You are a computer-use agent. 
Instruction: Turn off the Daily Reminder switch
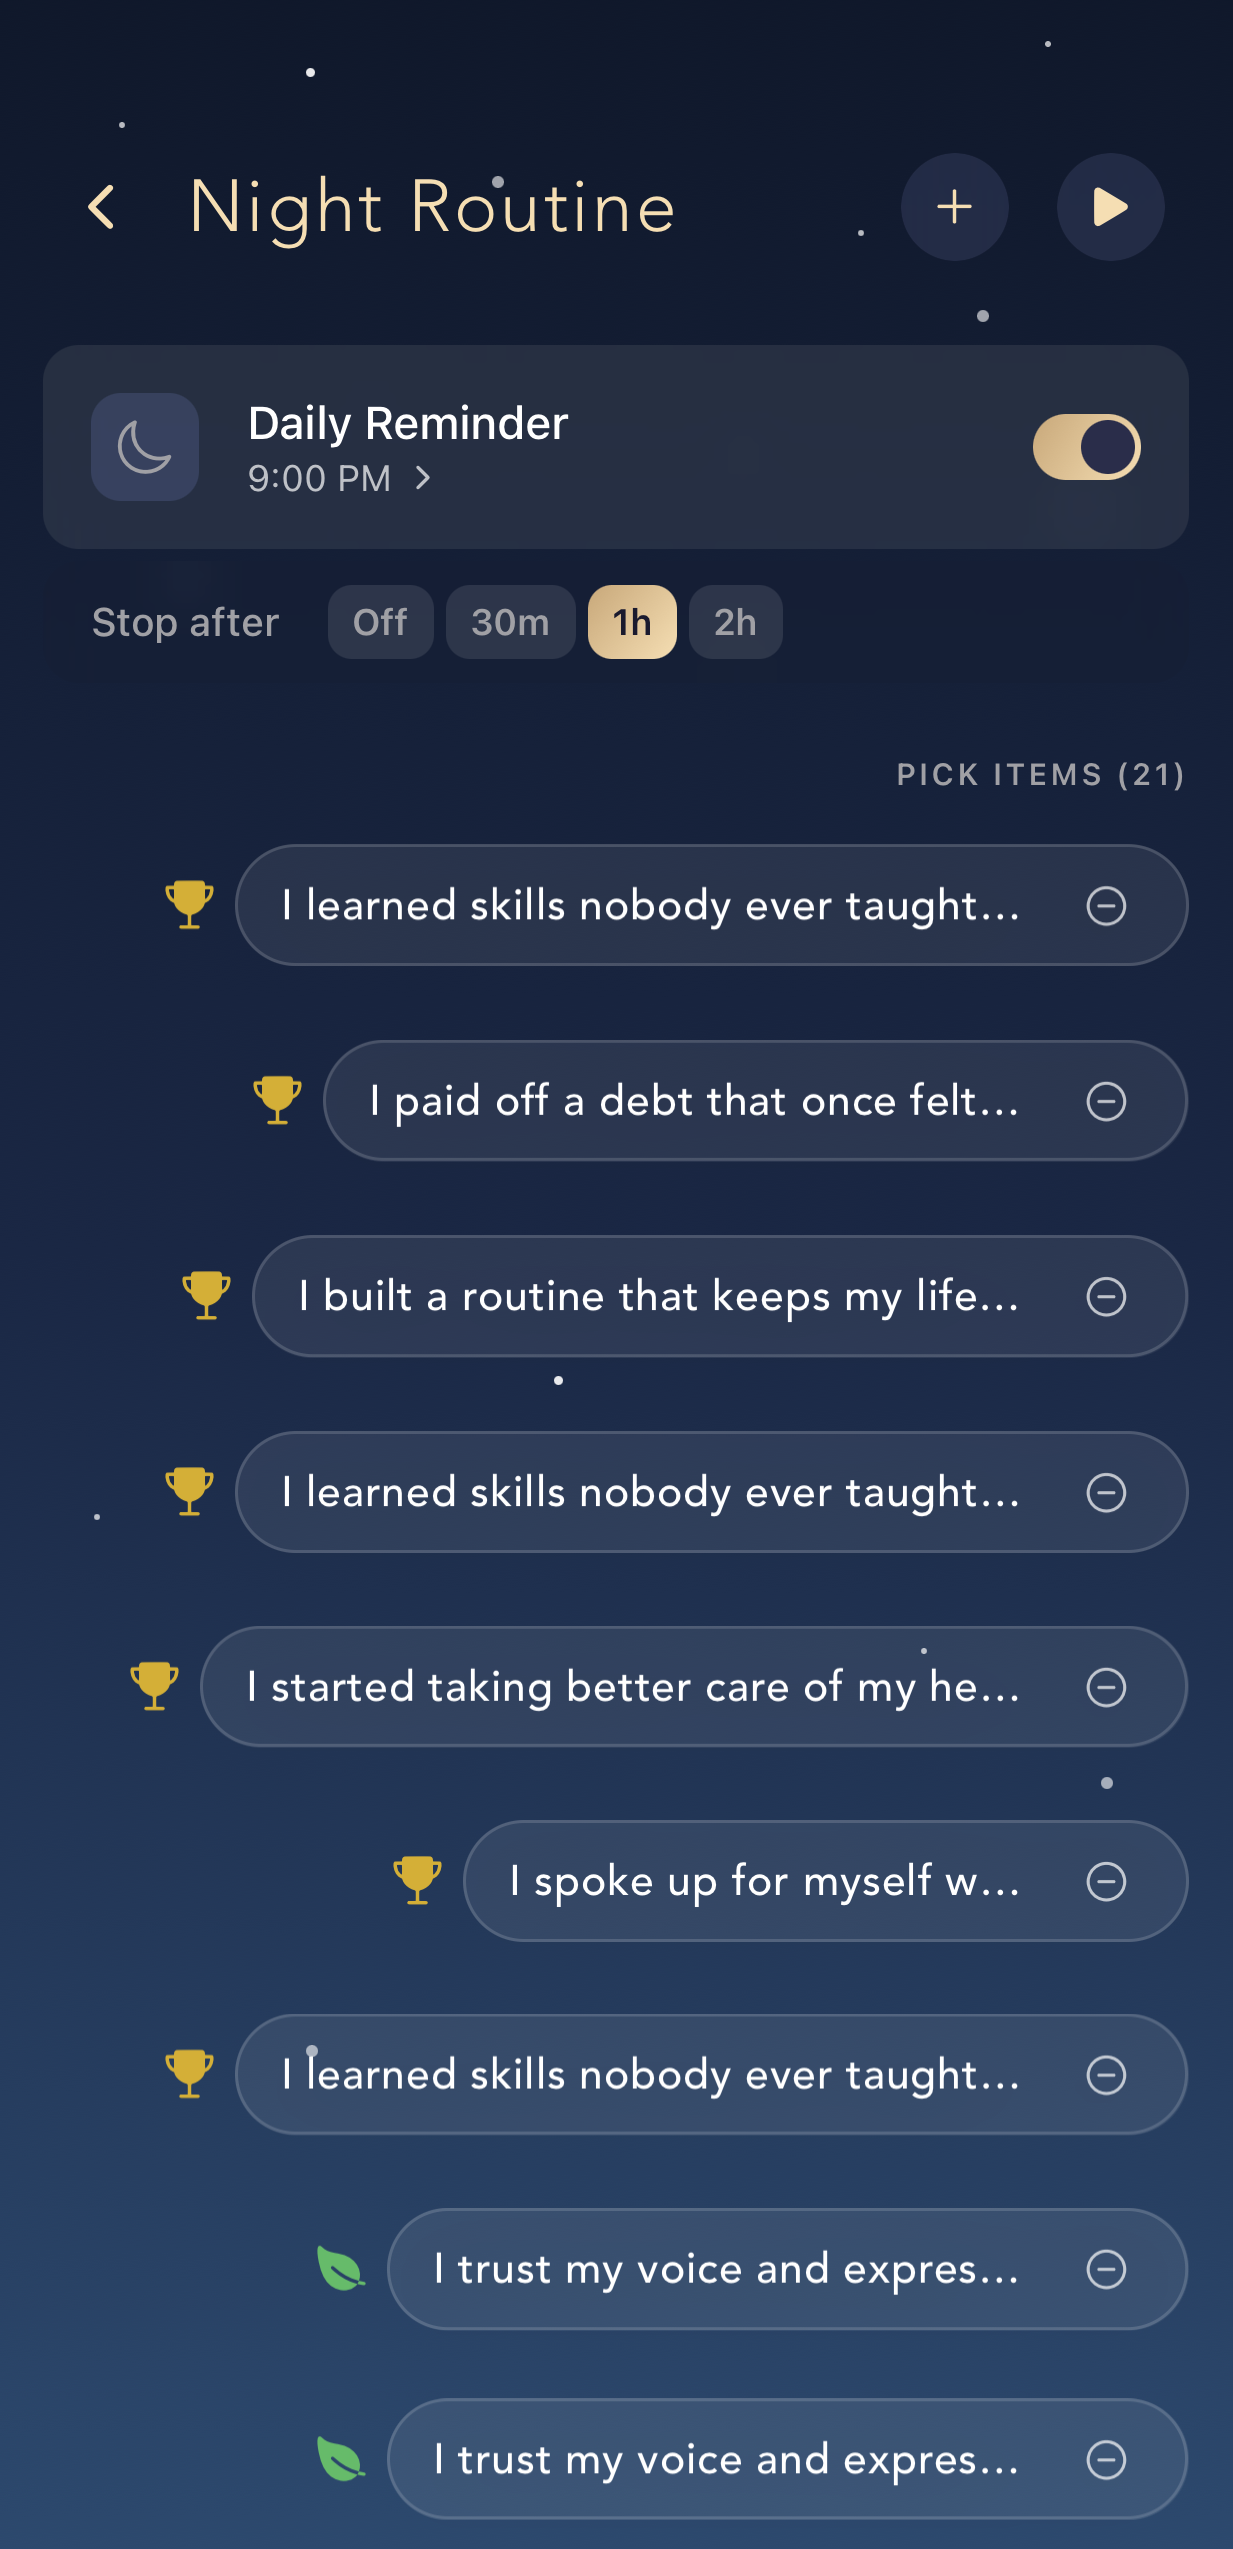pos(1086,447)
